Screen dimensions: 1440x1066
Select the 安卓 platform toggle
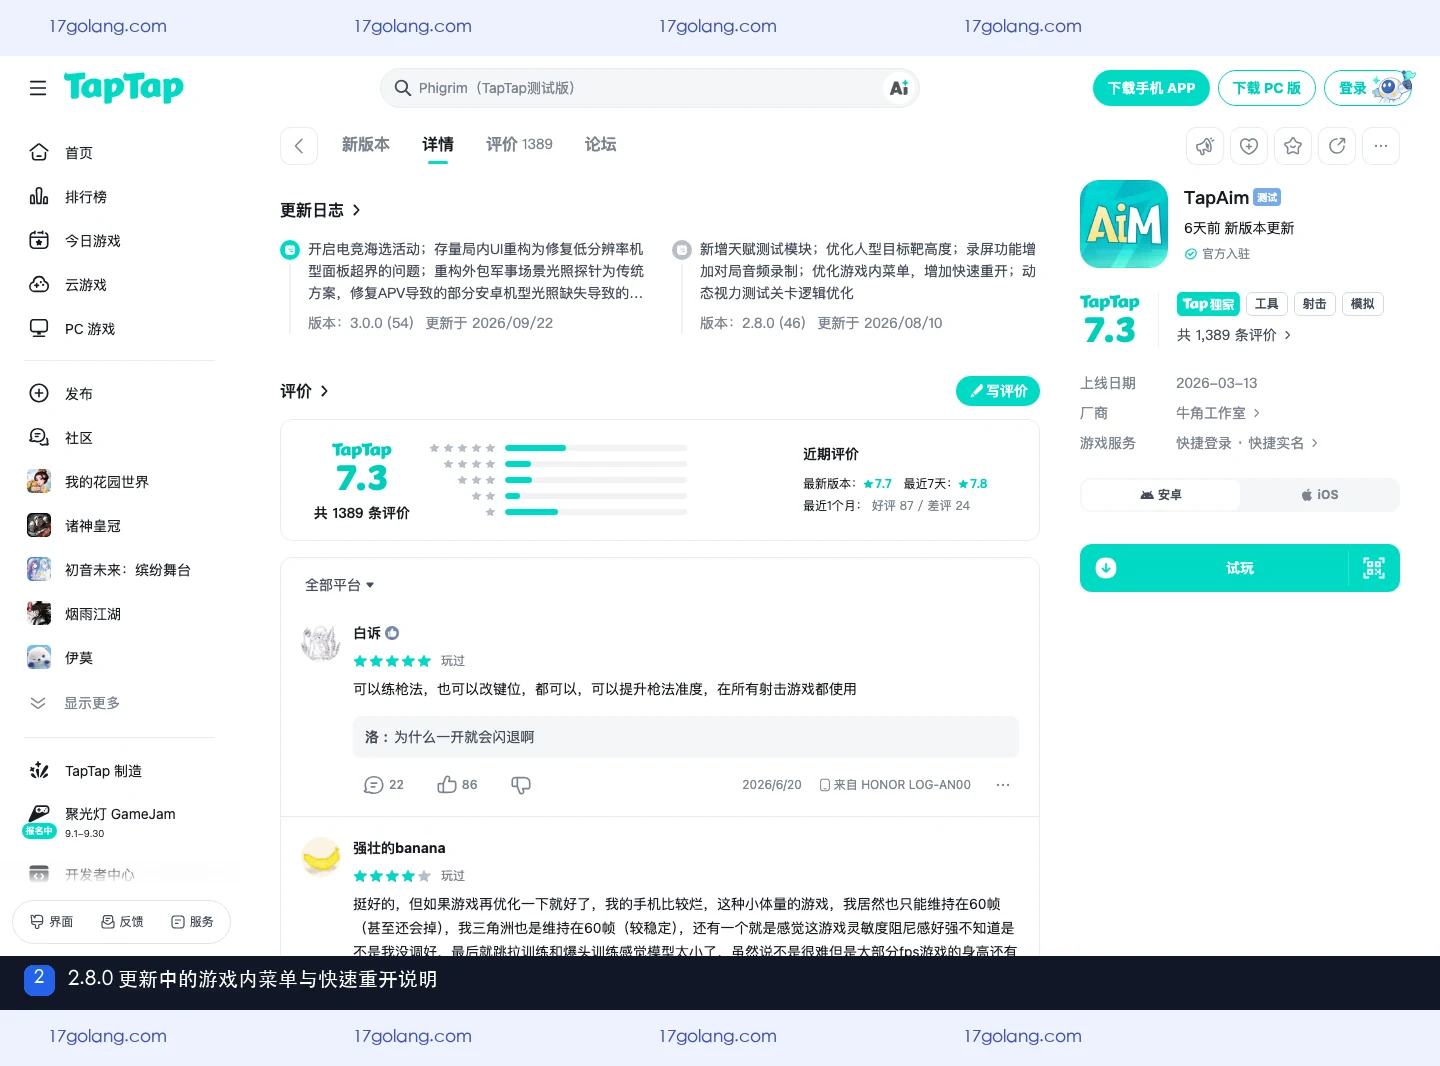[1161, 495]
